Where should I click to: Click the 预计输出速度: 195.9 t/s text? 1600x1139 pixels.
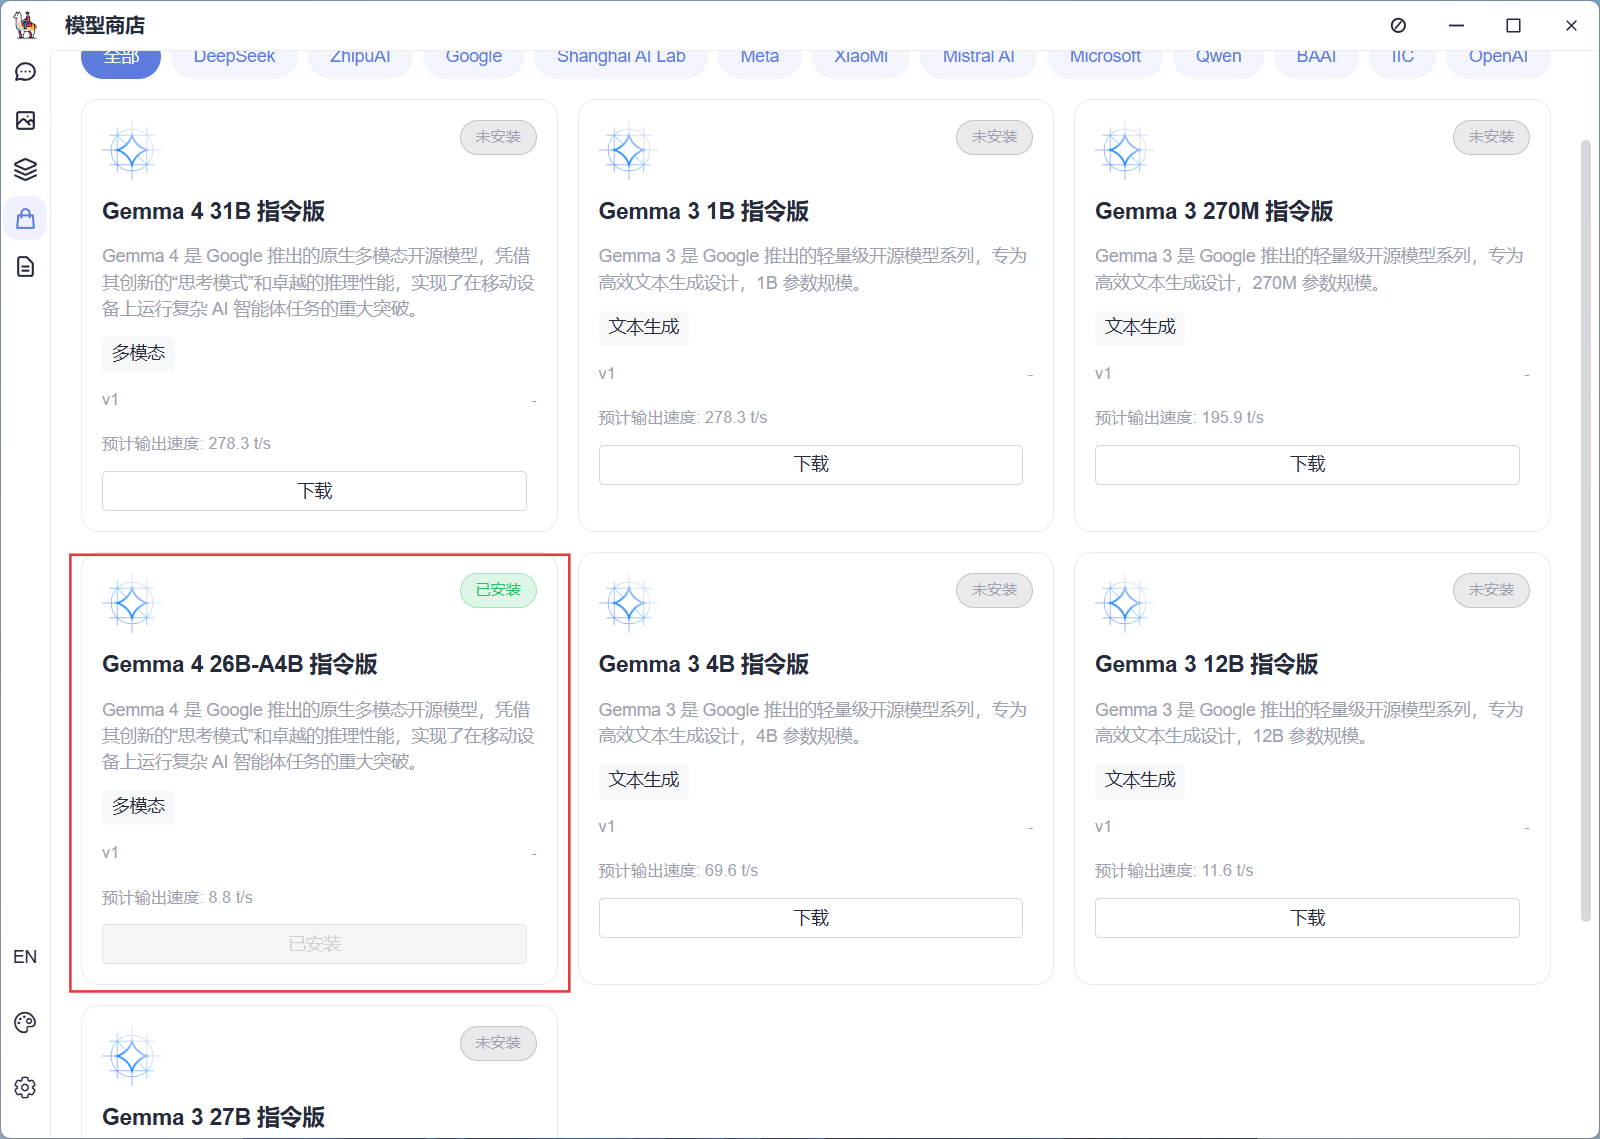click(1179, 418)
